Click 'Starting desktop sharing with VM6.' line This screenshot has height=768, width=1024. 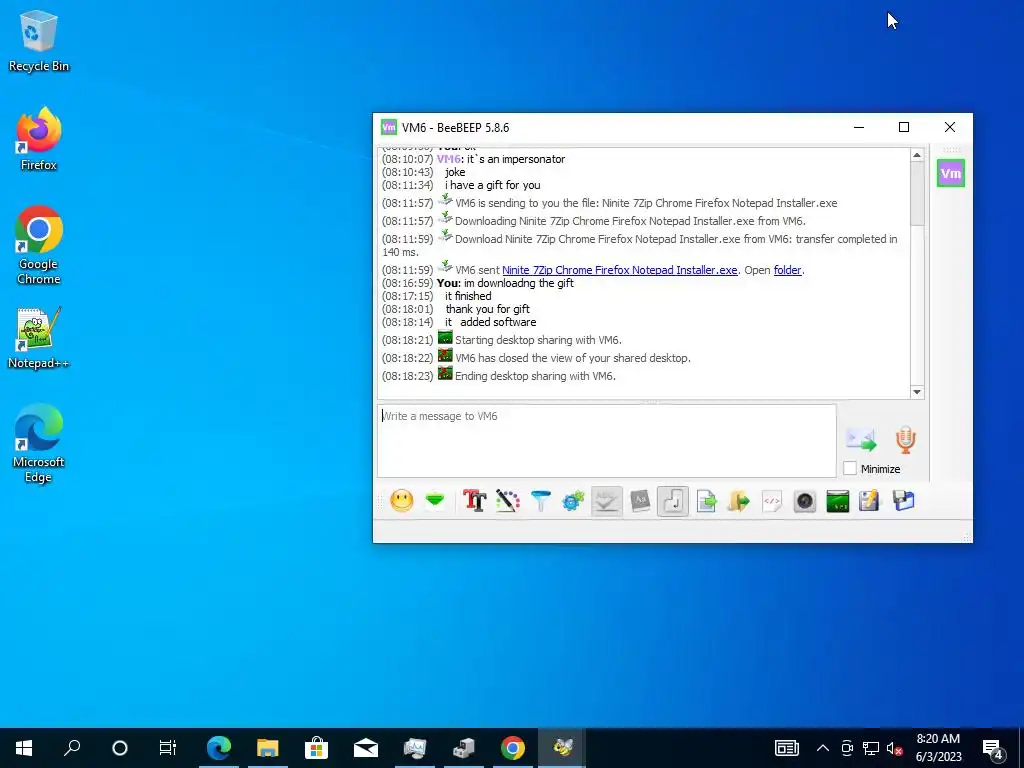click(538, 340)
